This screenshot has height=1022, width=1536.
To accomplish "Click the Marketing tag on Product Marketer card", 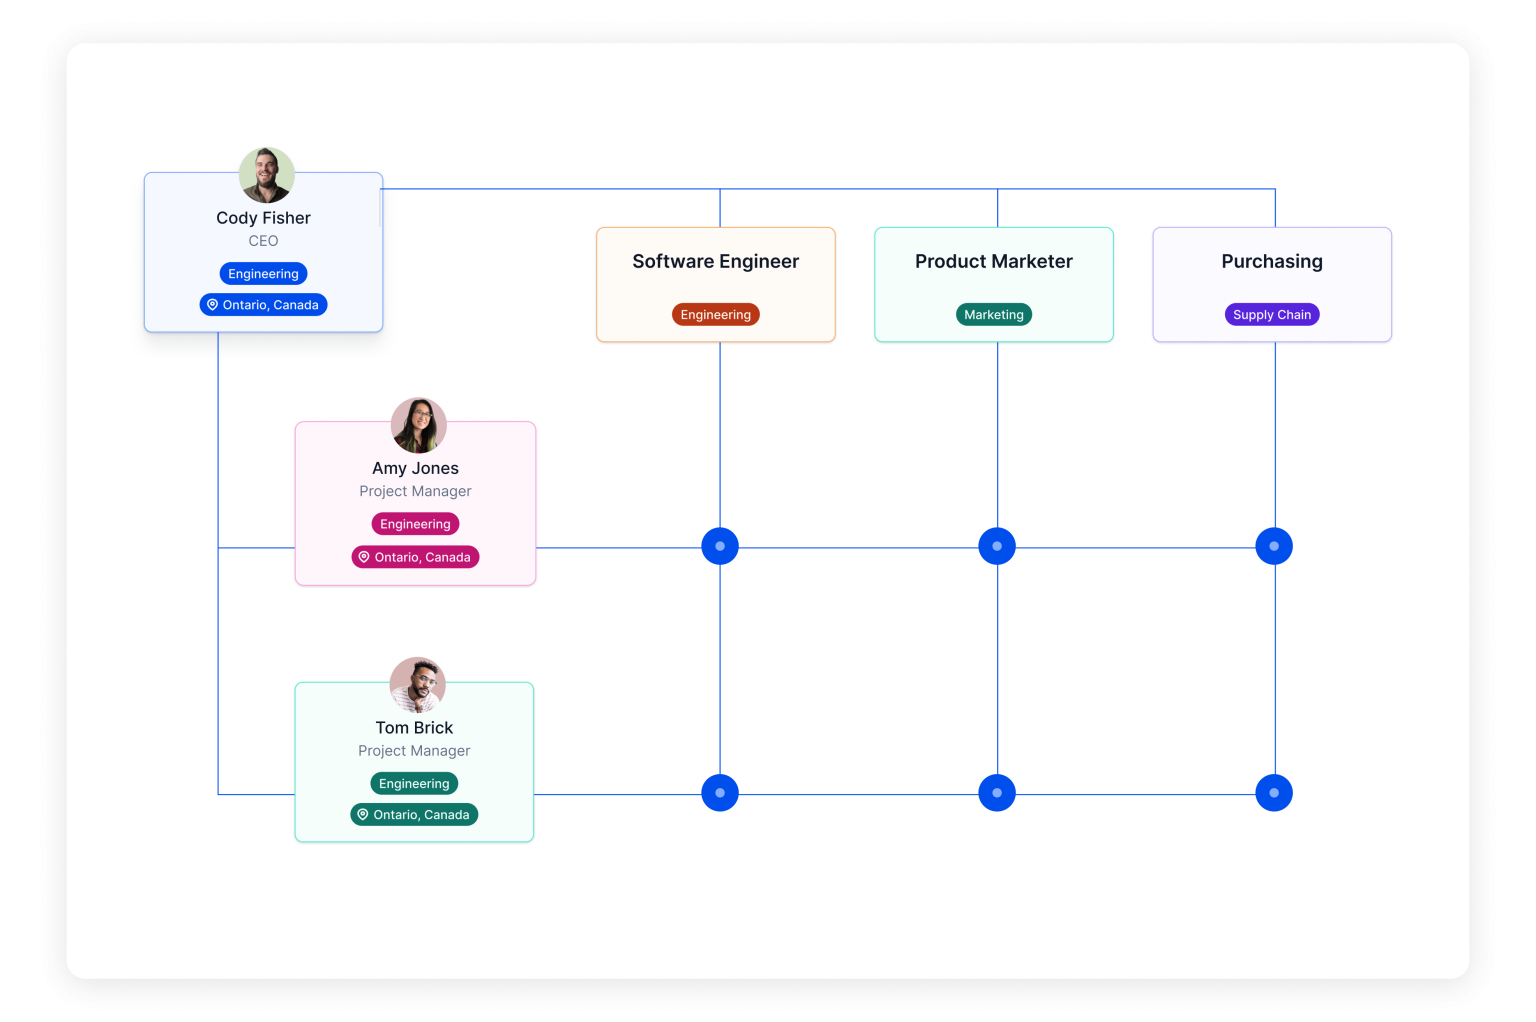I will pyautogui.click(x=994, y=315).
